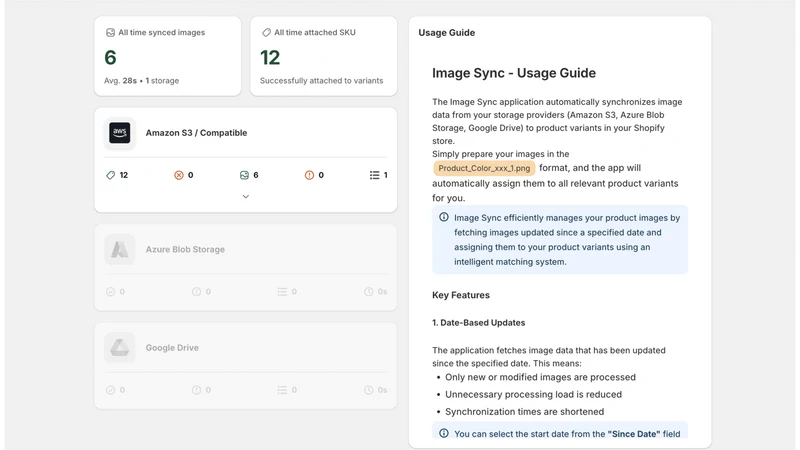This screenshot has height=450, width=800.
Task: Expand the Amazon S3 card chevron
Action: [x=245, y=196]
